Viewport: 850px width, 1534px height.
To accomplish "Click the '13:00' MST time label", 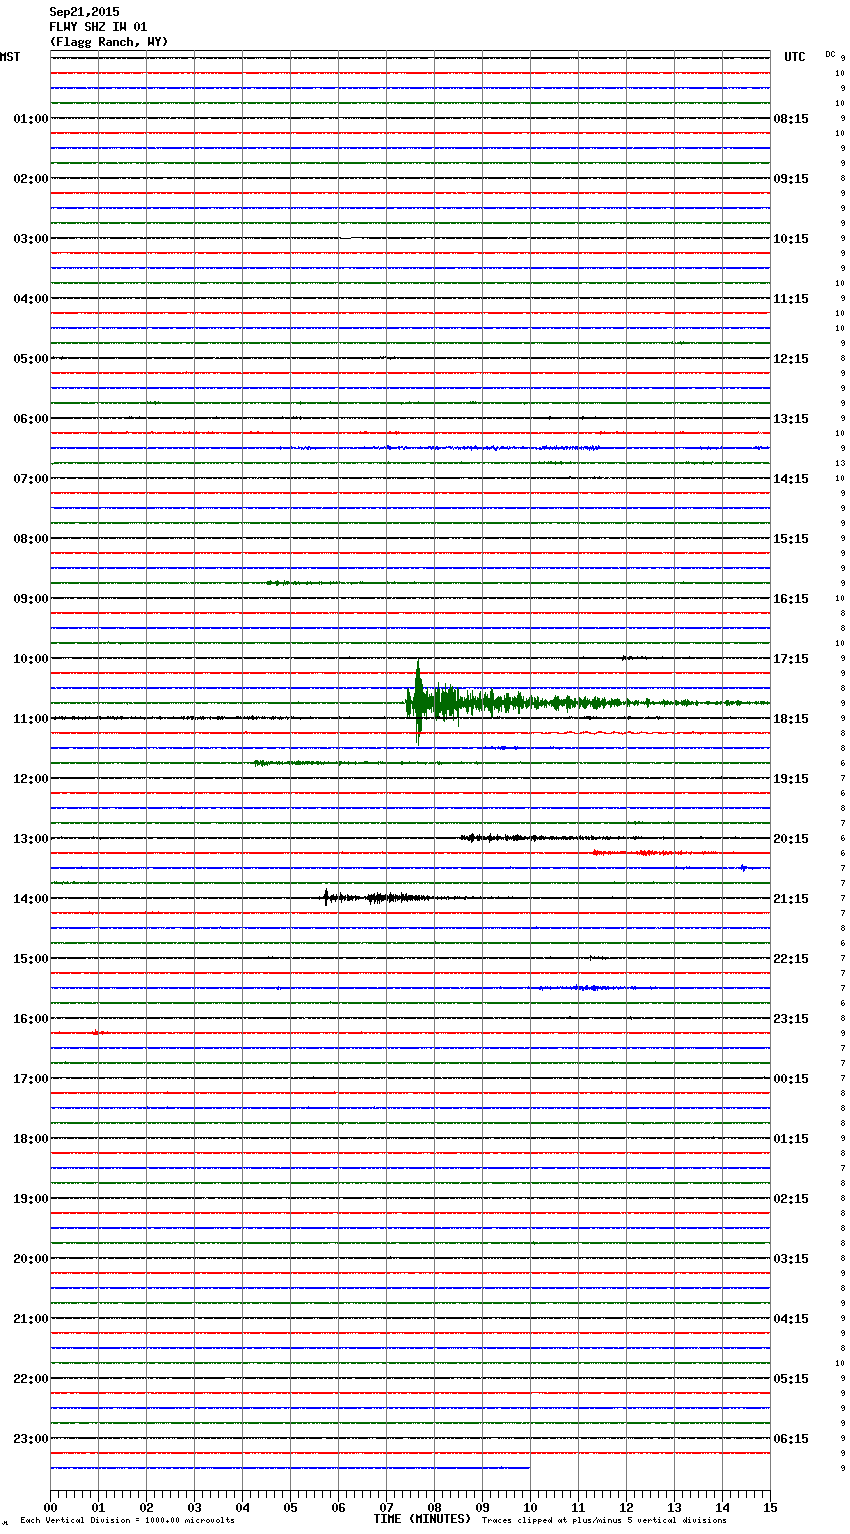I will point(31,839).
